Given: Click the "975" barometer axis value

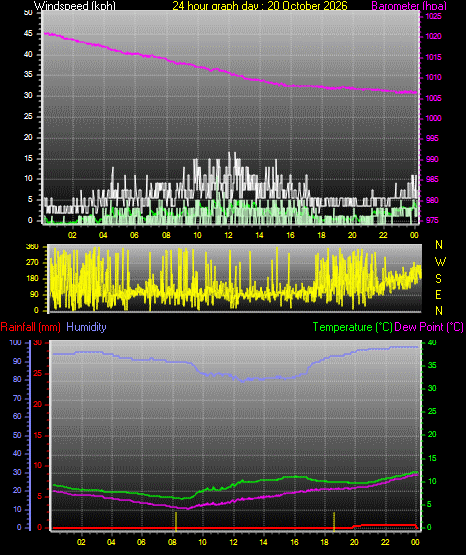Looking at the screenshot, I should [432, 221].
